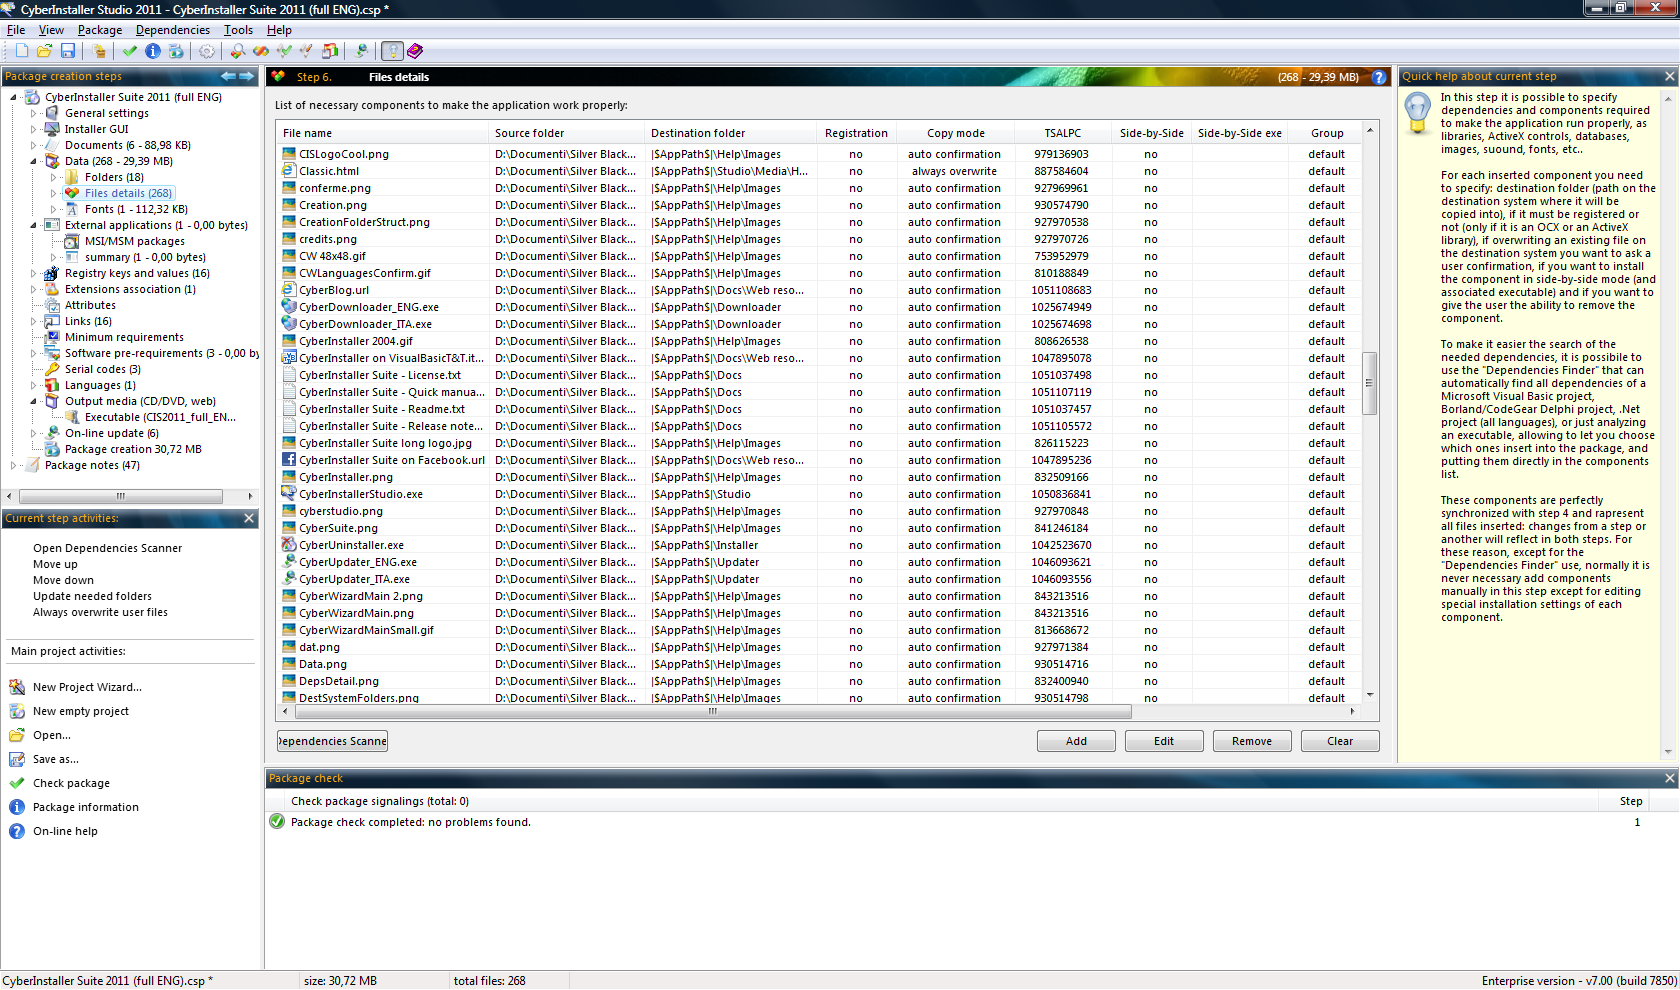The width and height of the screenshot is (1680, 990).
Task: Click the green checkmark Check package toolbar icon
Action: [x=130, y=50]
